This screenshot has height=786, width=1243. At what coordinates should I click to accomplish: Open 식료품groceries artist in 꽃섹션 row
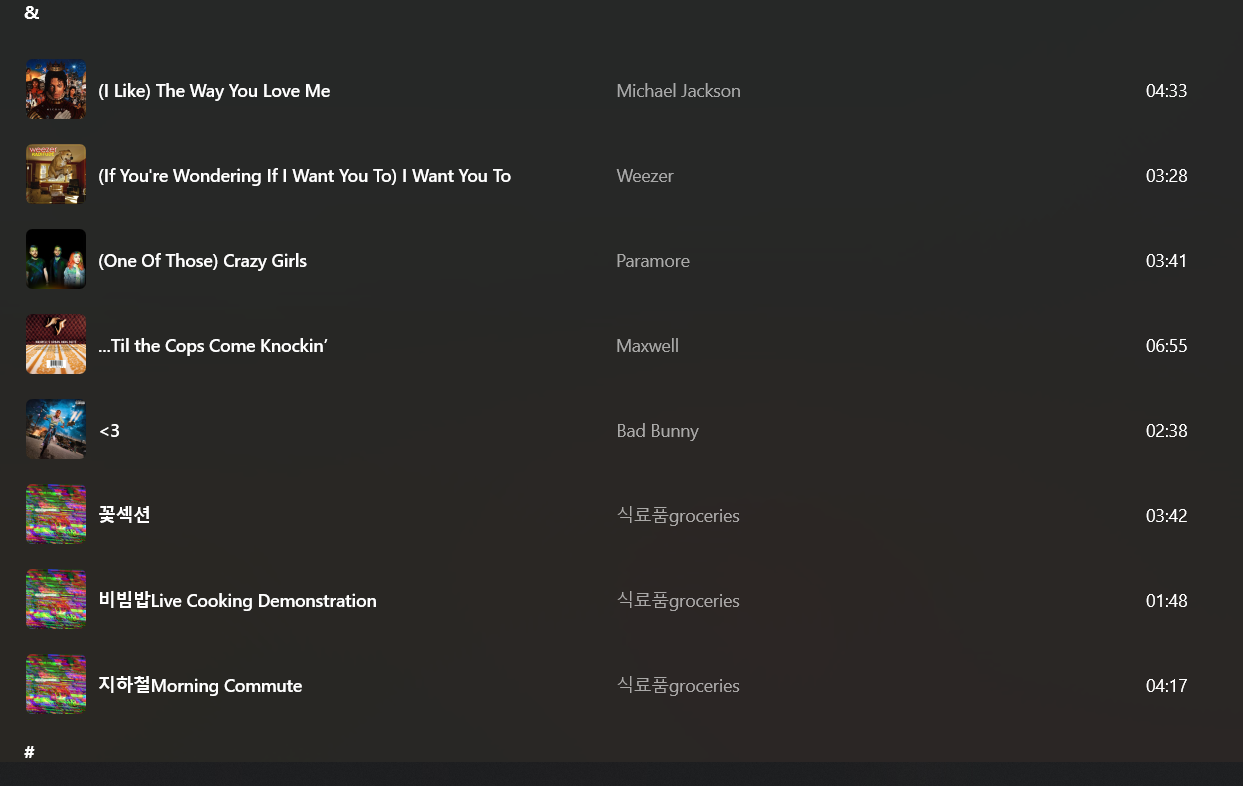tap(678, 516)
